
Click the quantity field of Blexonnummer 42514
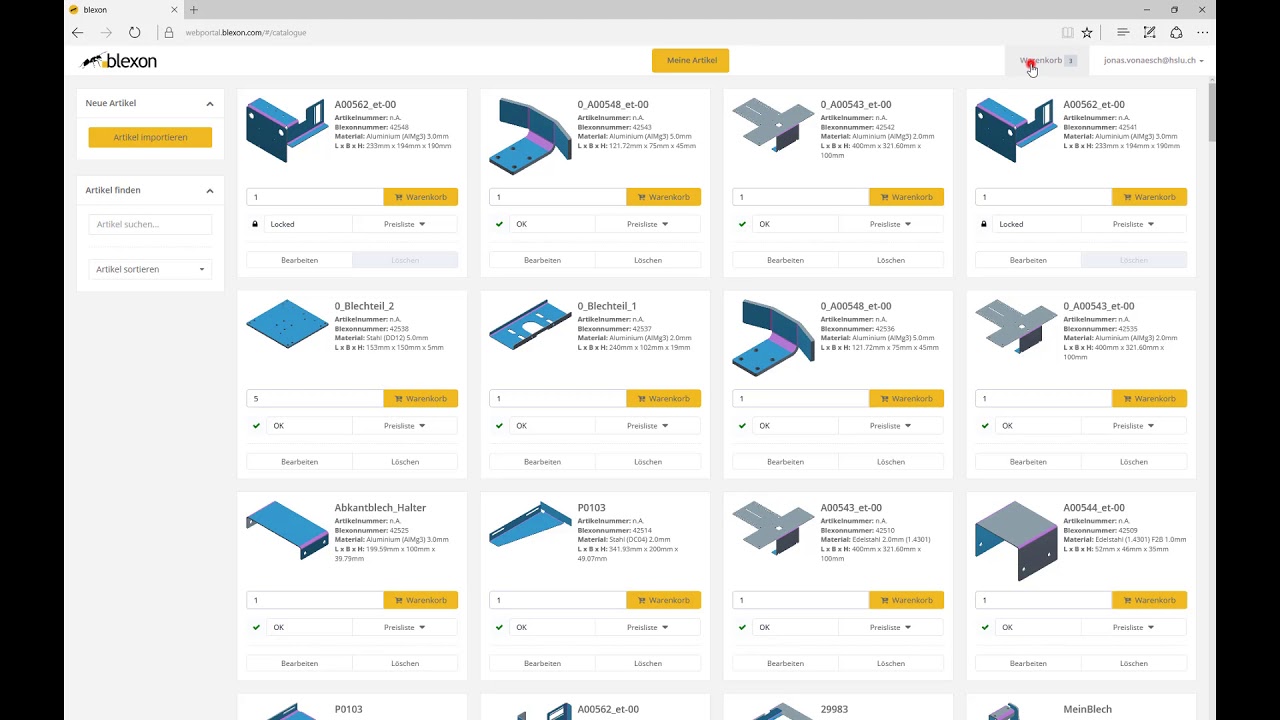pyautogui.click(x=558, y=600)
